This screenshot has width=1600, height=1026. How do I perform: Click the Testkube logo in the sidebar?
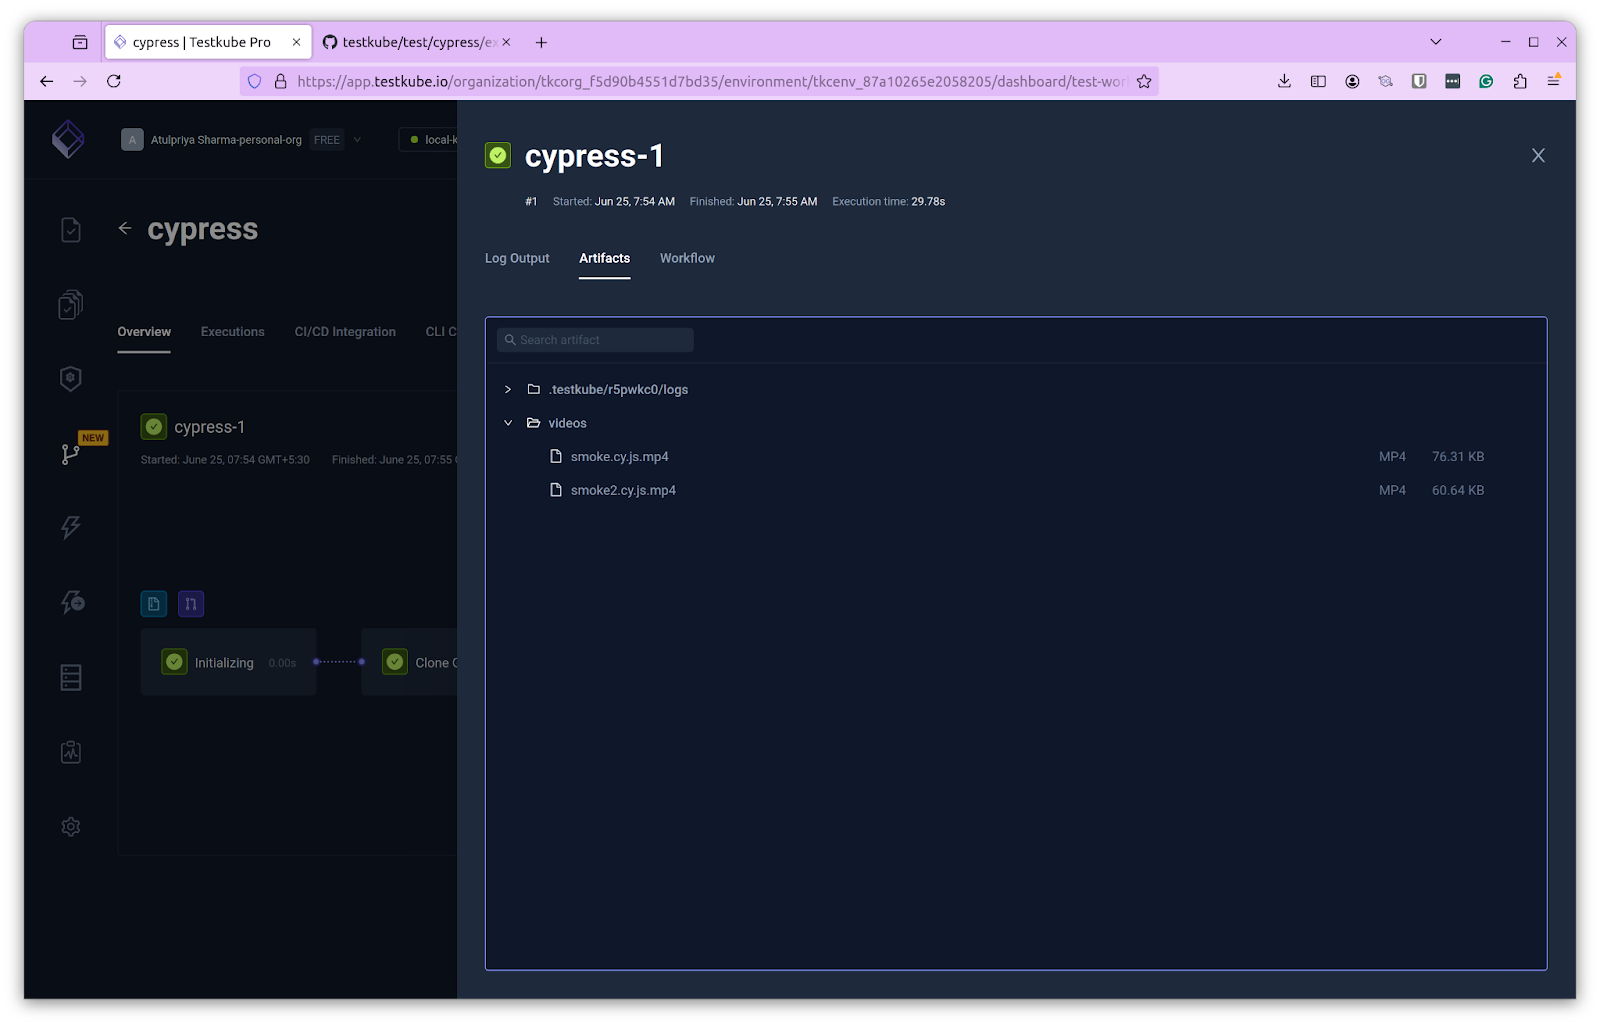[x=68, y=139]
